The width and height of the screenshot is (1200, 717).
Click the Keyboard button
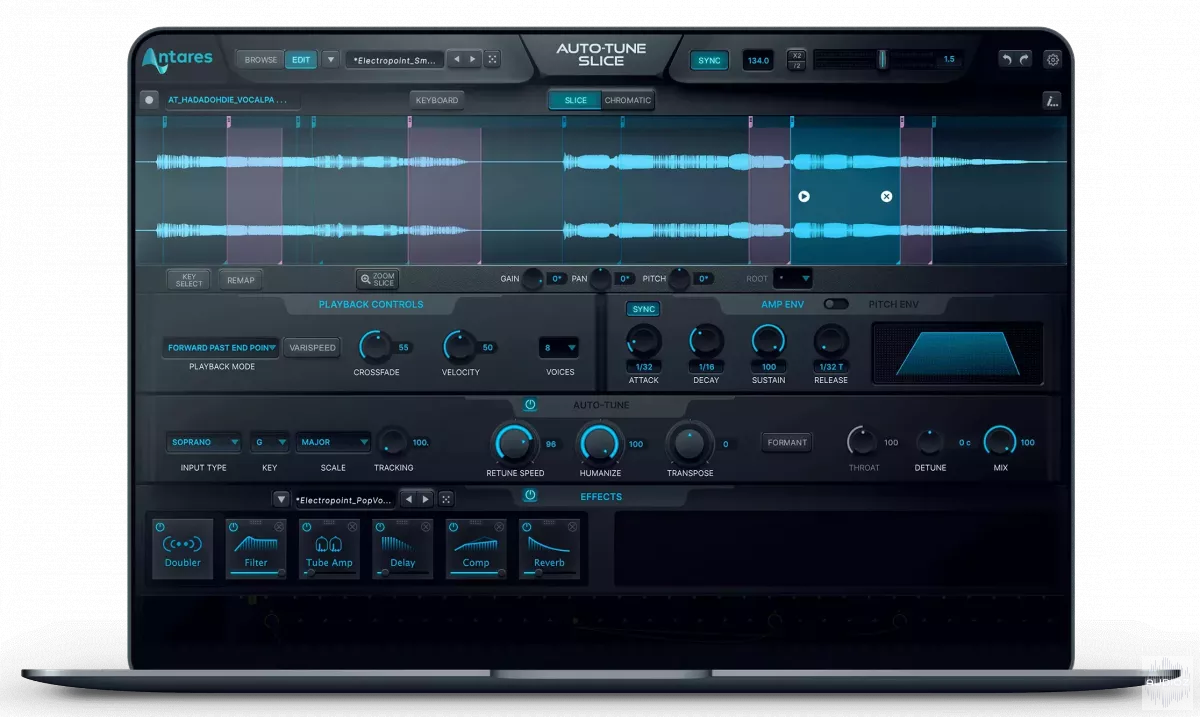click(x=437, y=100)
